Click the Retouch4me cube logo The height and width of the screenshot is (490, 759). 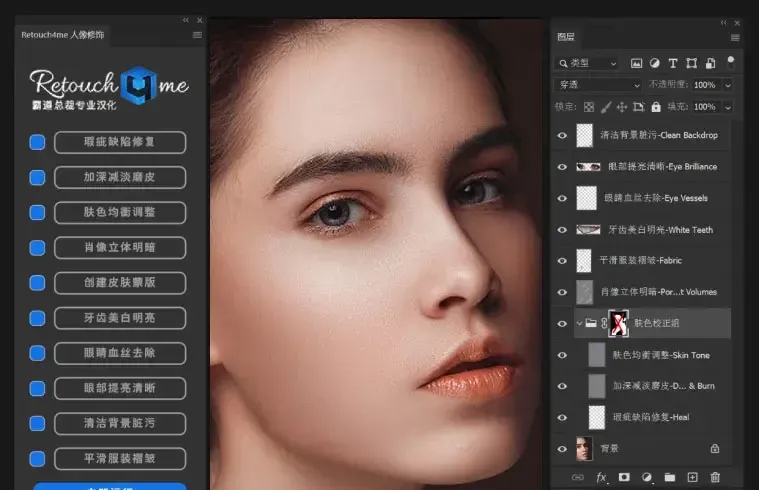coord(138,86)
